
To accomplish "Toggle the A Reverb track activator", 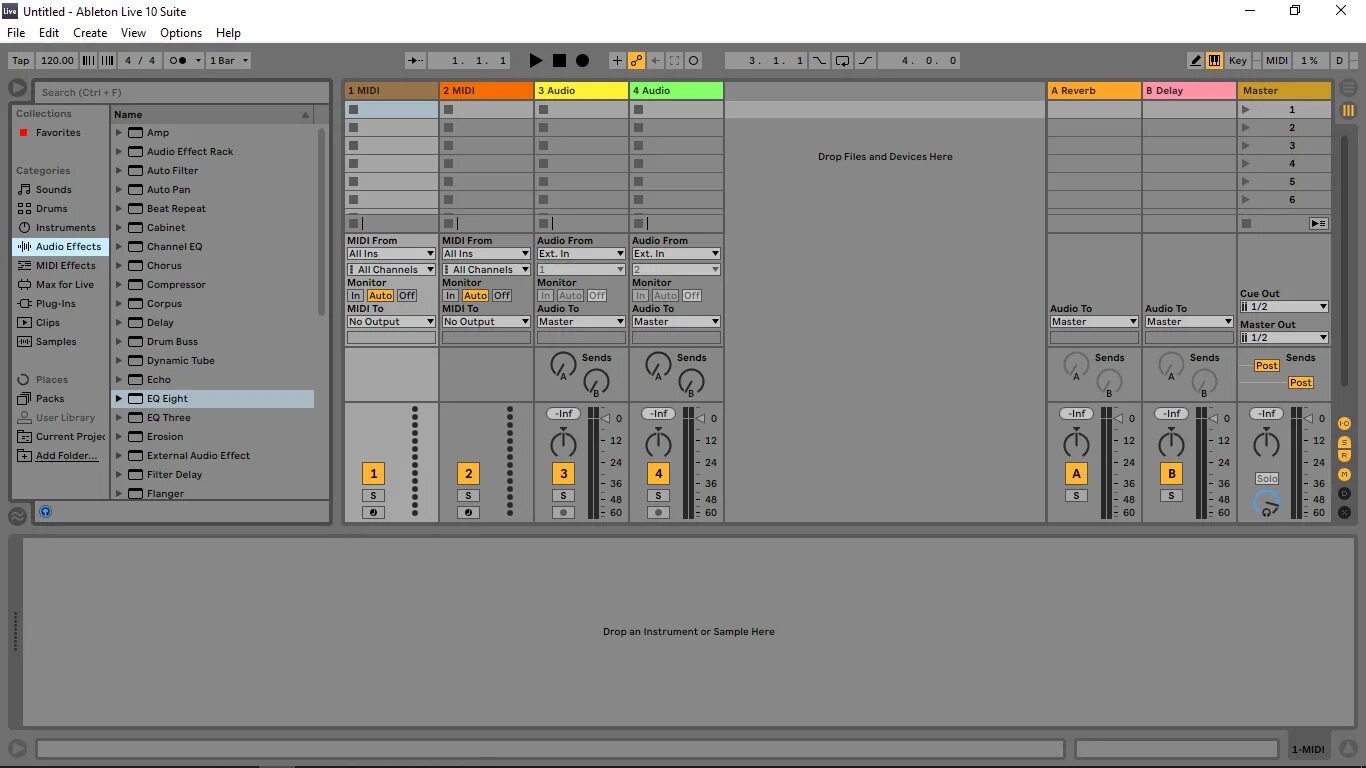I will [x=1076, y=474].
